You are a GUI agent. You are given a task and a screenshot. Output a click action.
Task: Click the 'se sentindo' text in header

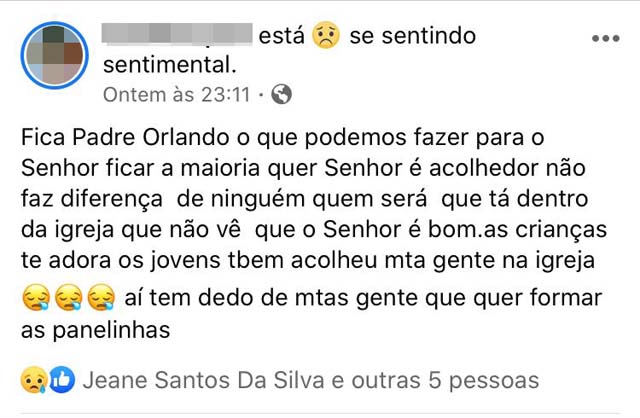[413, 36]
